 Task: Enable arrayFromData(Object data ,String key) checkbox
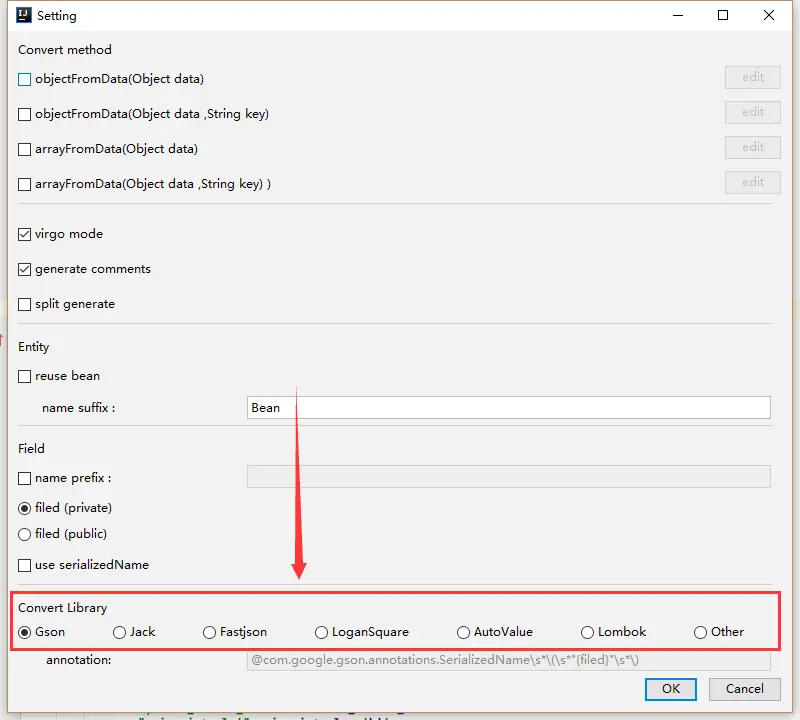24,184
